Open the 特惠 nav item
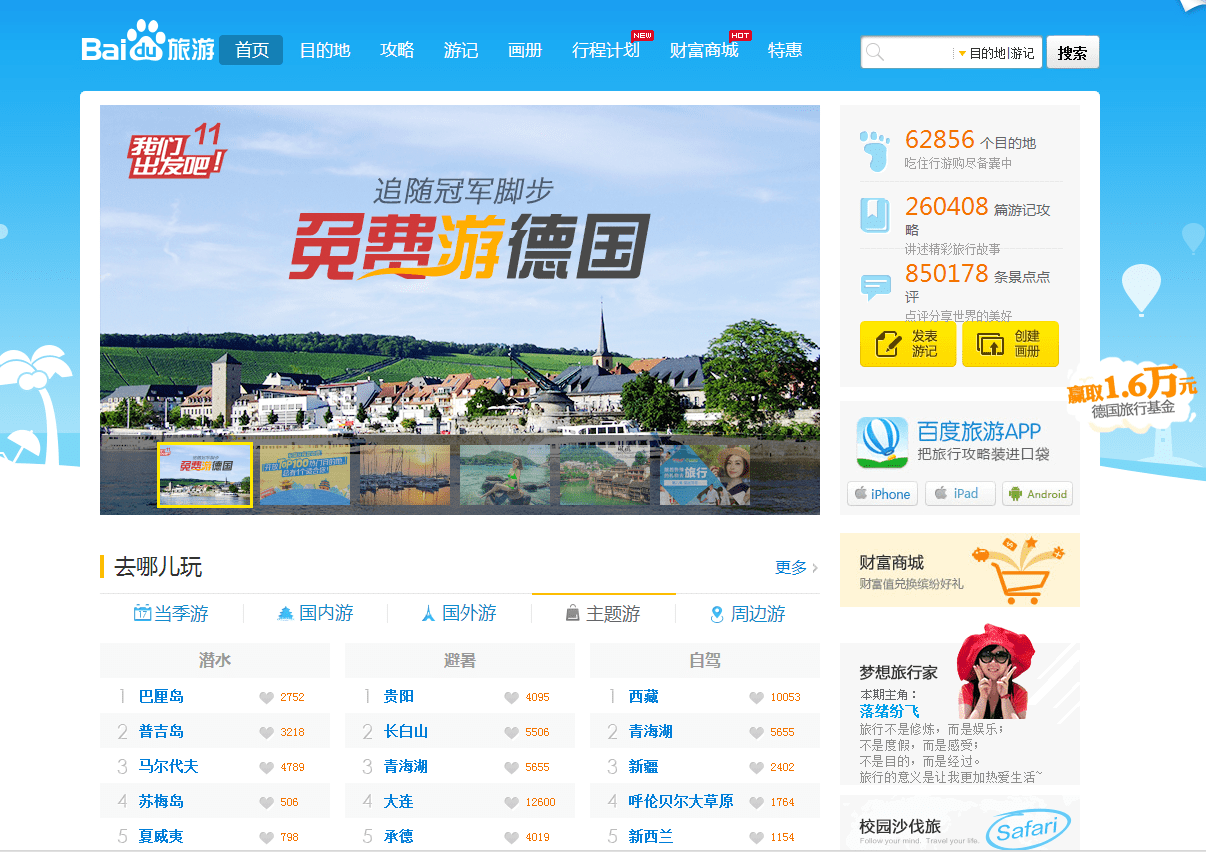This screenshot has width=1206, height=852. coord(785,50)
